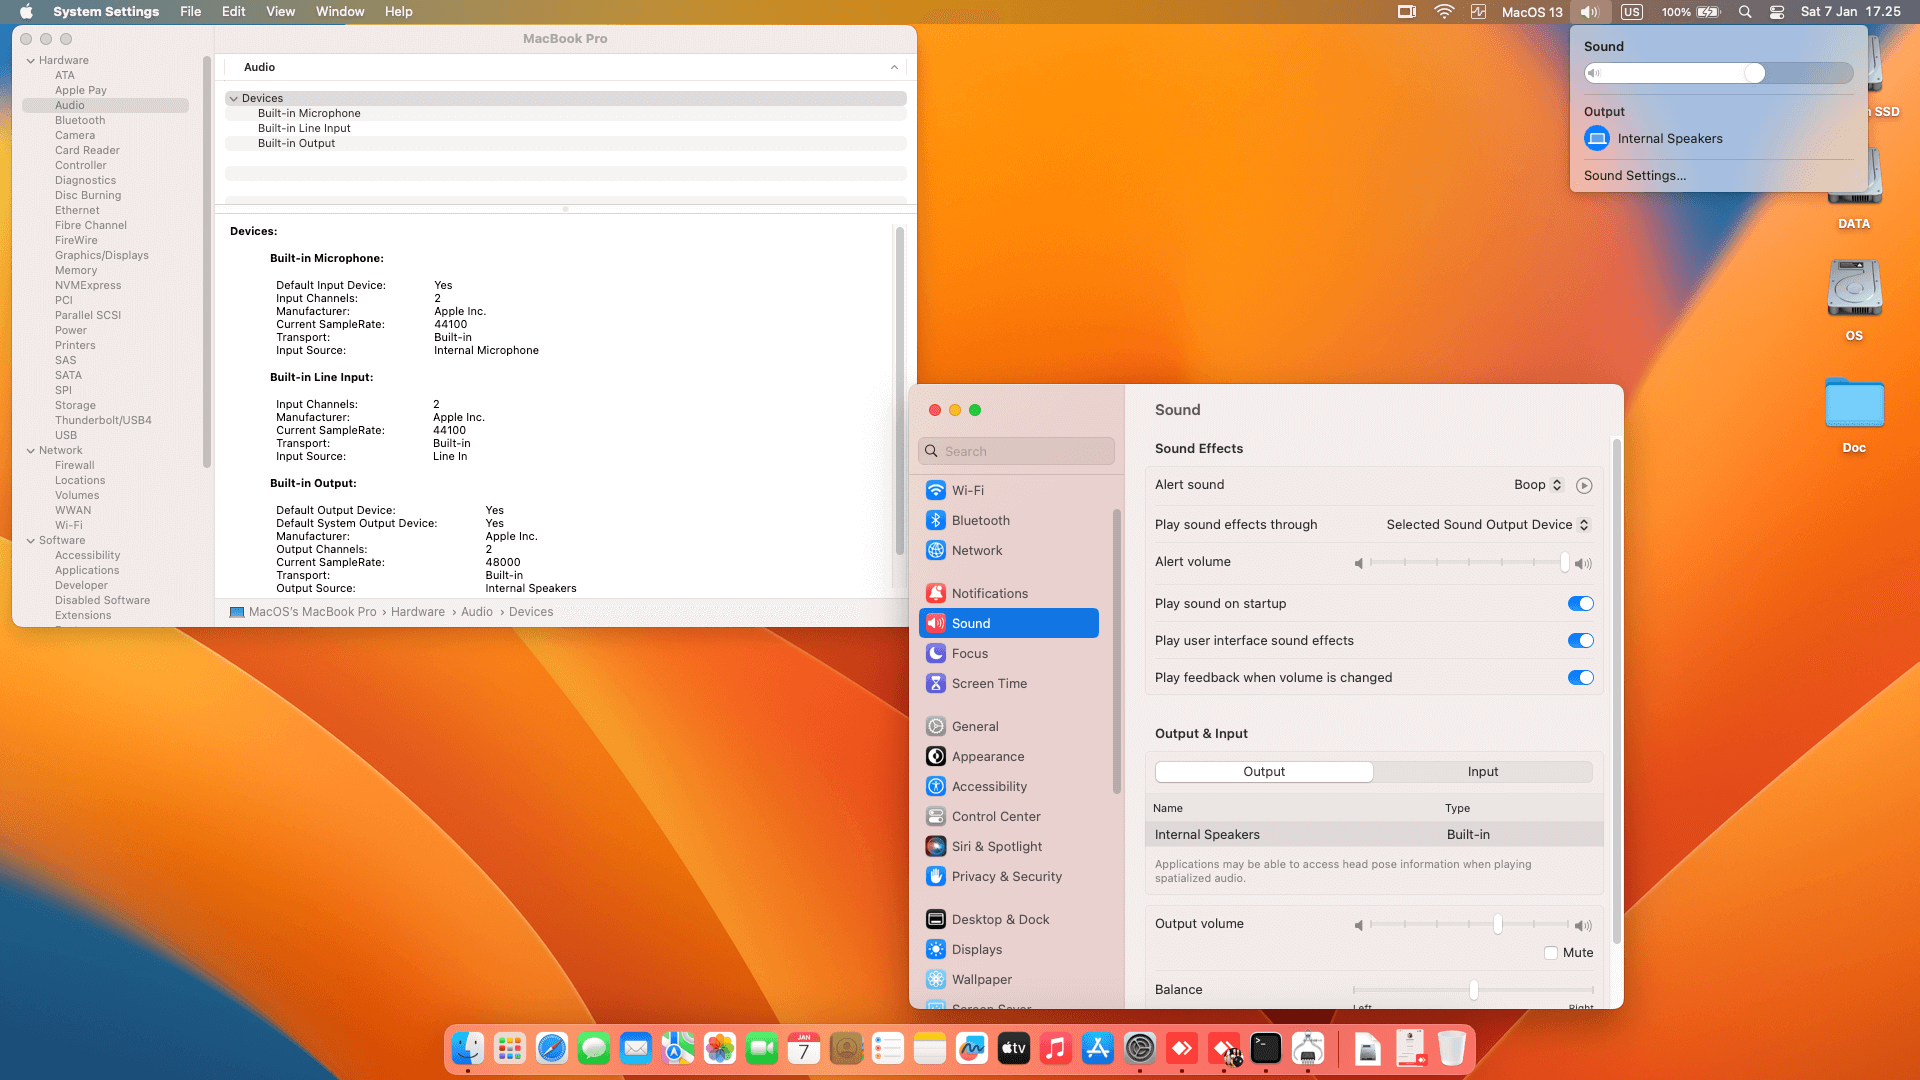Screen dimensions: 1920x1080
Task: Open the View menu
Action: pyautogui.click(x=280, y=12)
